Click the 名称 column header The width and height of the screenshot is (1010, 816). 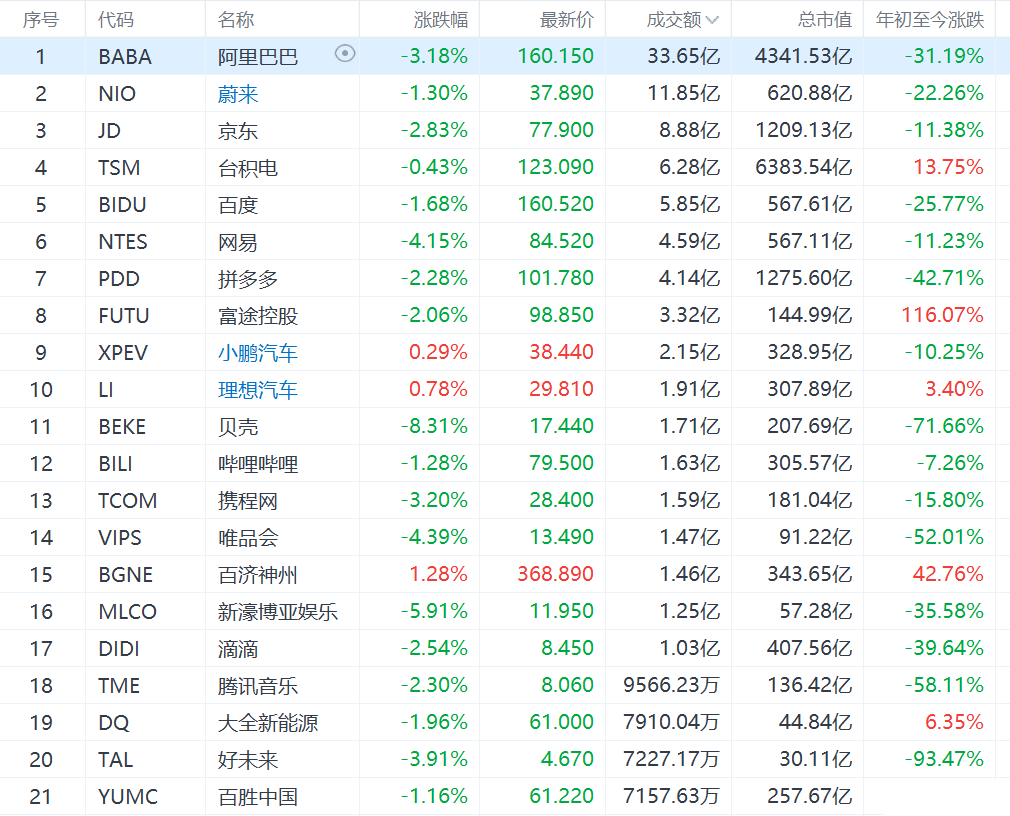236,20
